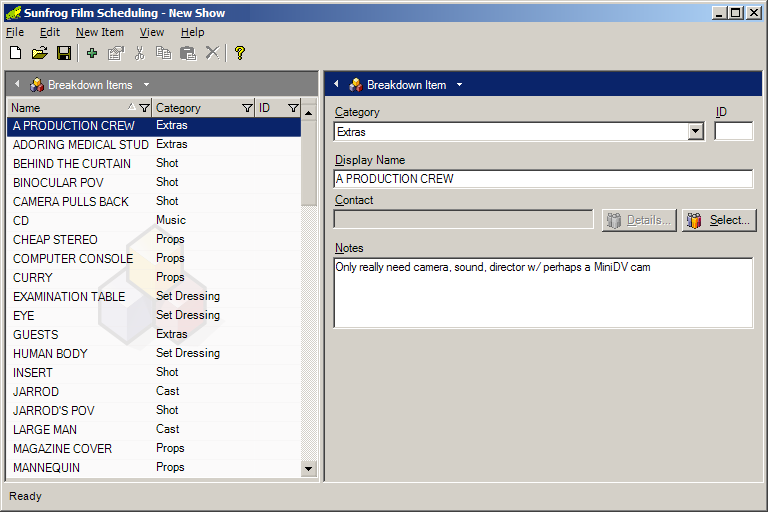Filter the Name column
The image size is (768, 512).
144,108
